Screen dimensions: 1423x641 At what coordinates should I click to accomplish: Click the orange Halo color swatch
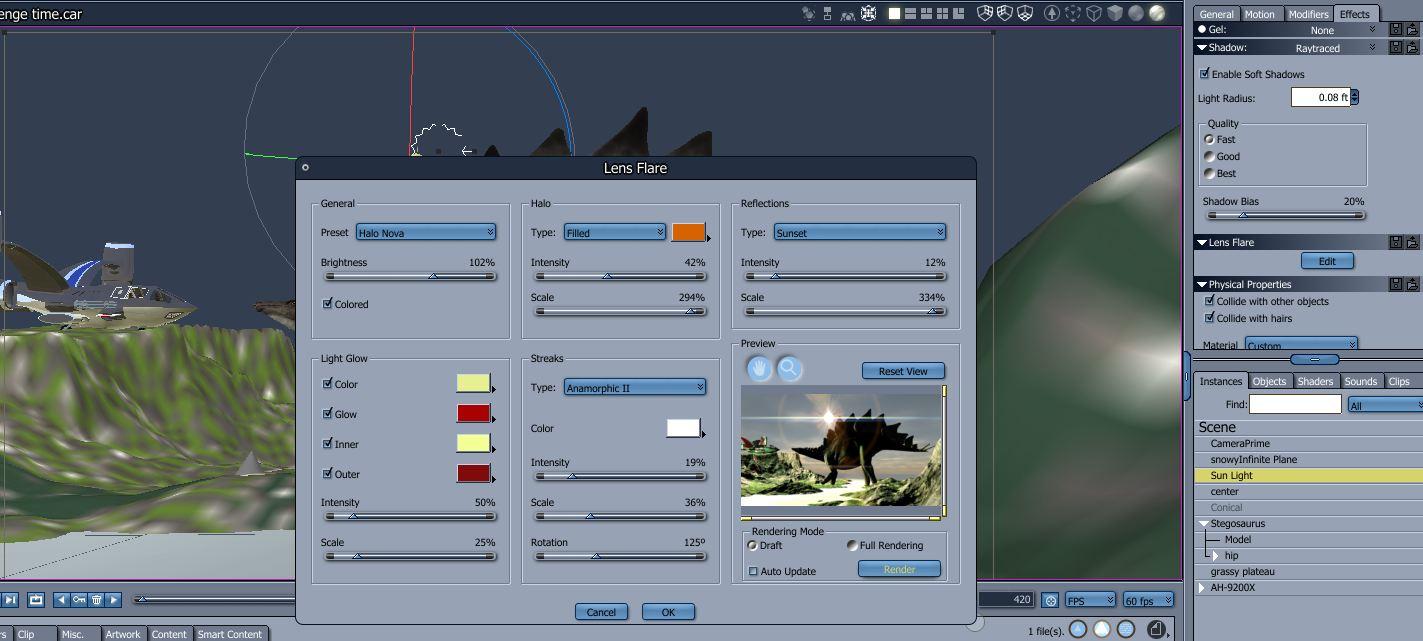689,232
